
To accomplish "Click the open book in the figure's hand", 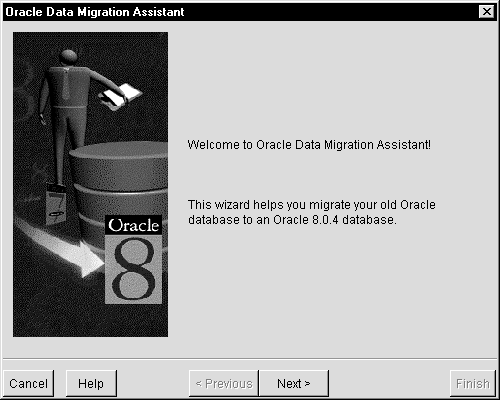I will point(120,96).
